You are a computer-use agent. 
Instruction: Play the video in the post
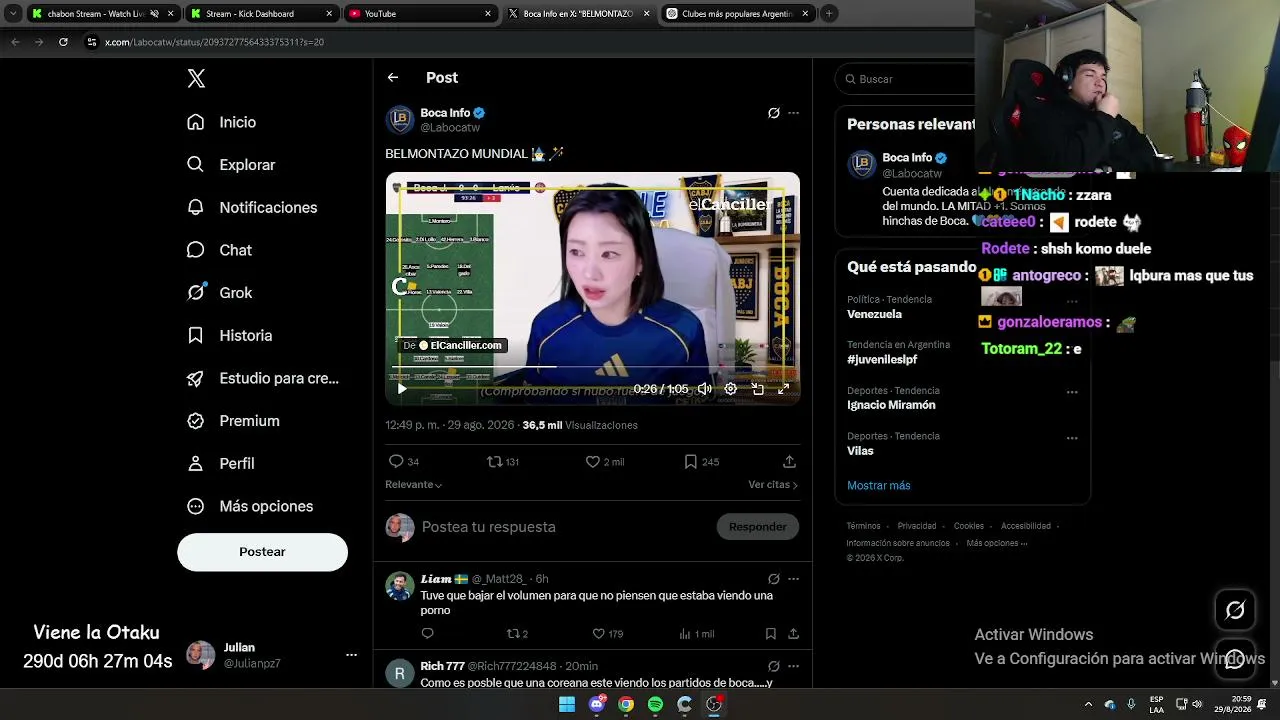pyautogui.click(x=402, y=389)
